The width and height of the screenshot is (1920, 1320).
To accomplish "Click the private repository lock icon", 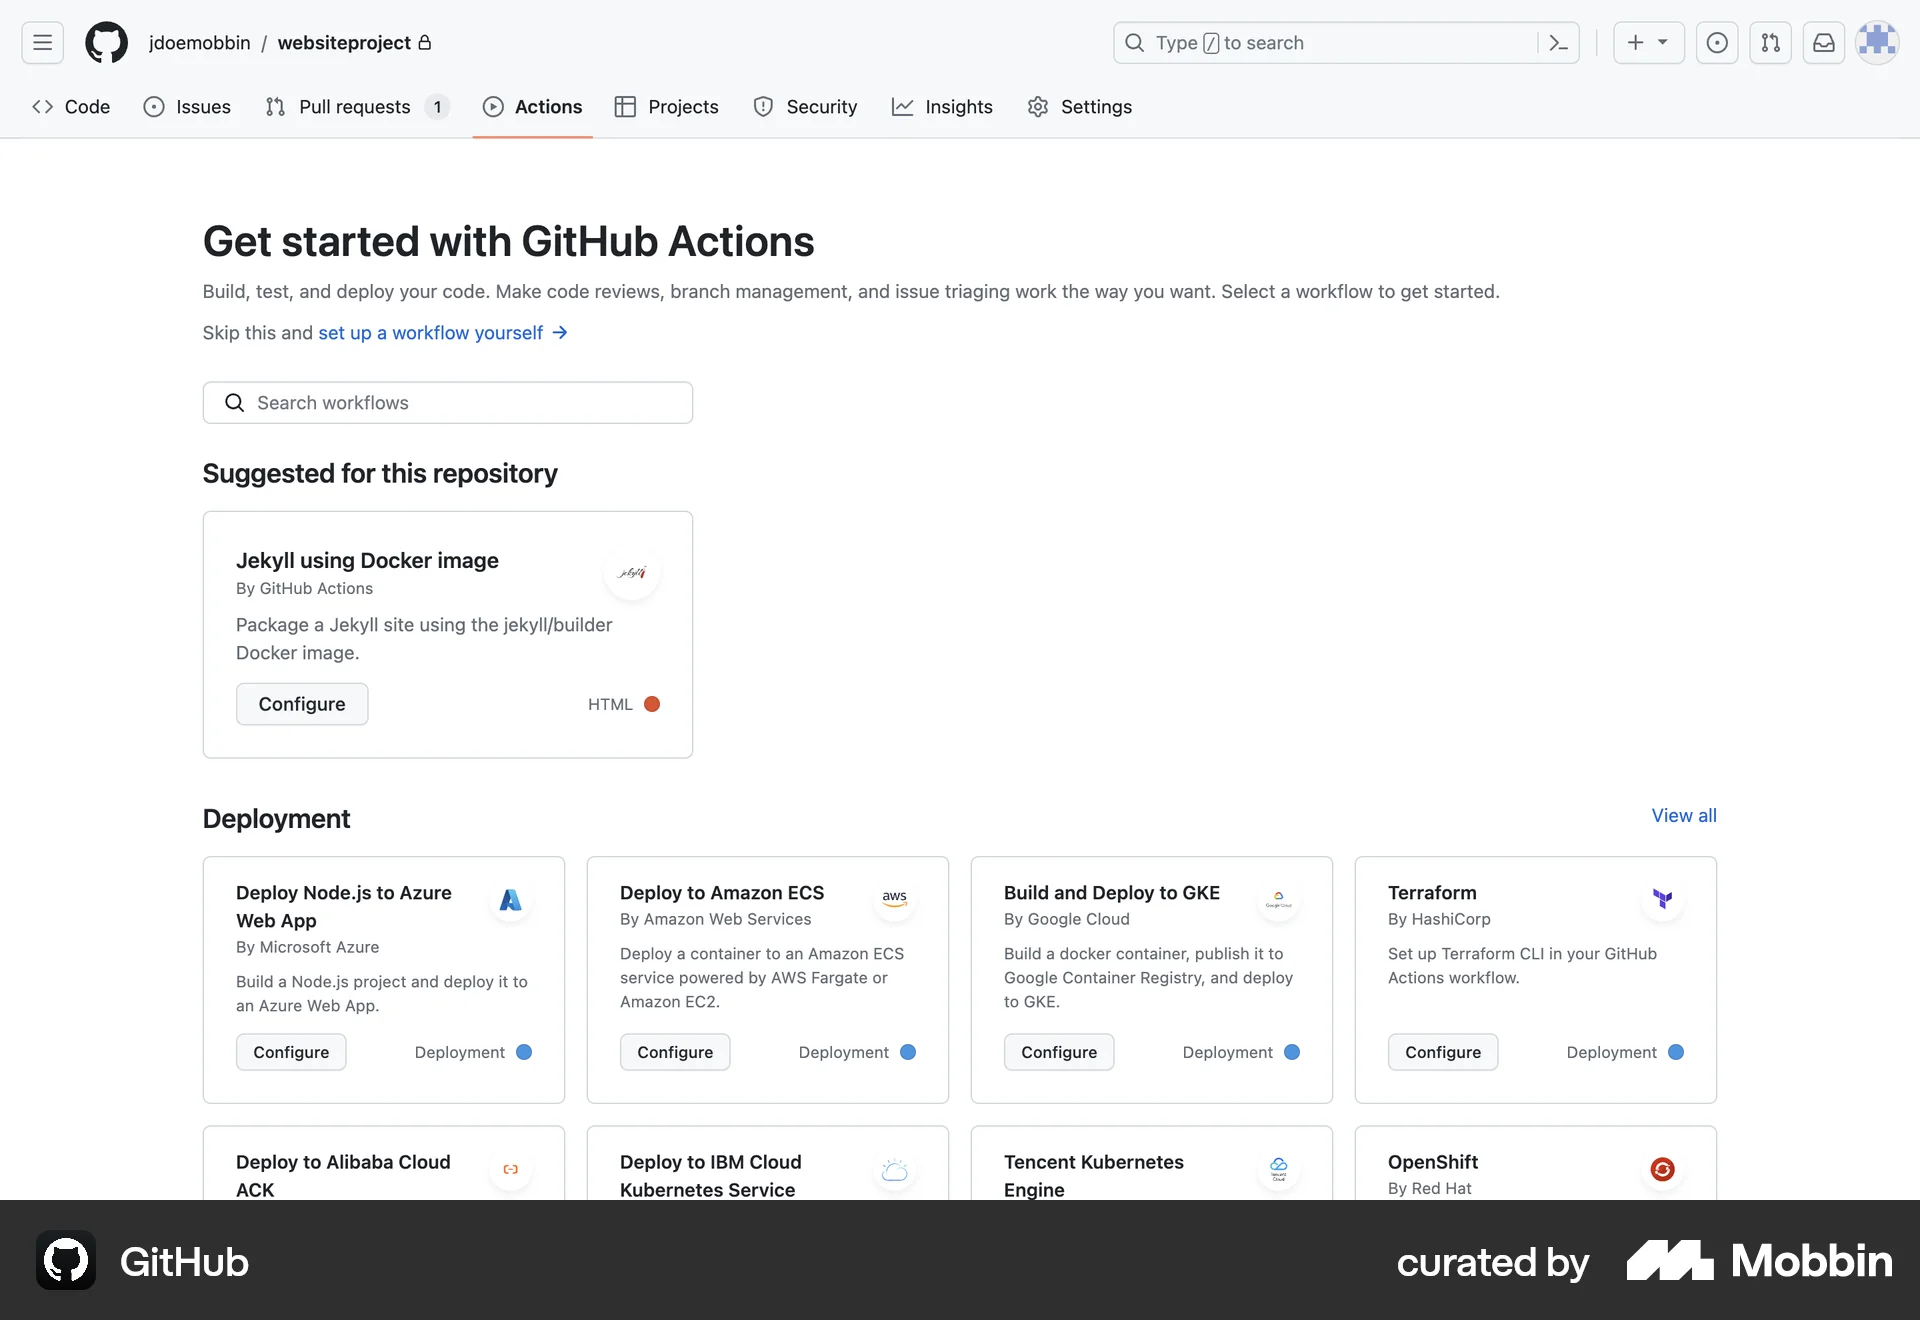I will tap(426, 42).
